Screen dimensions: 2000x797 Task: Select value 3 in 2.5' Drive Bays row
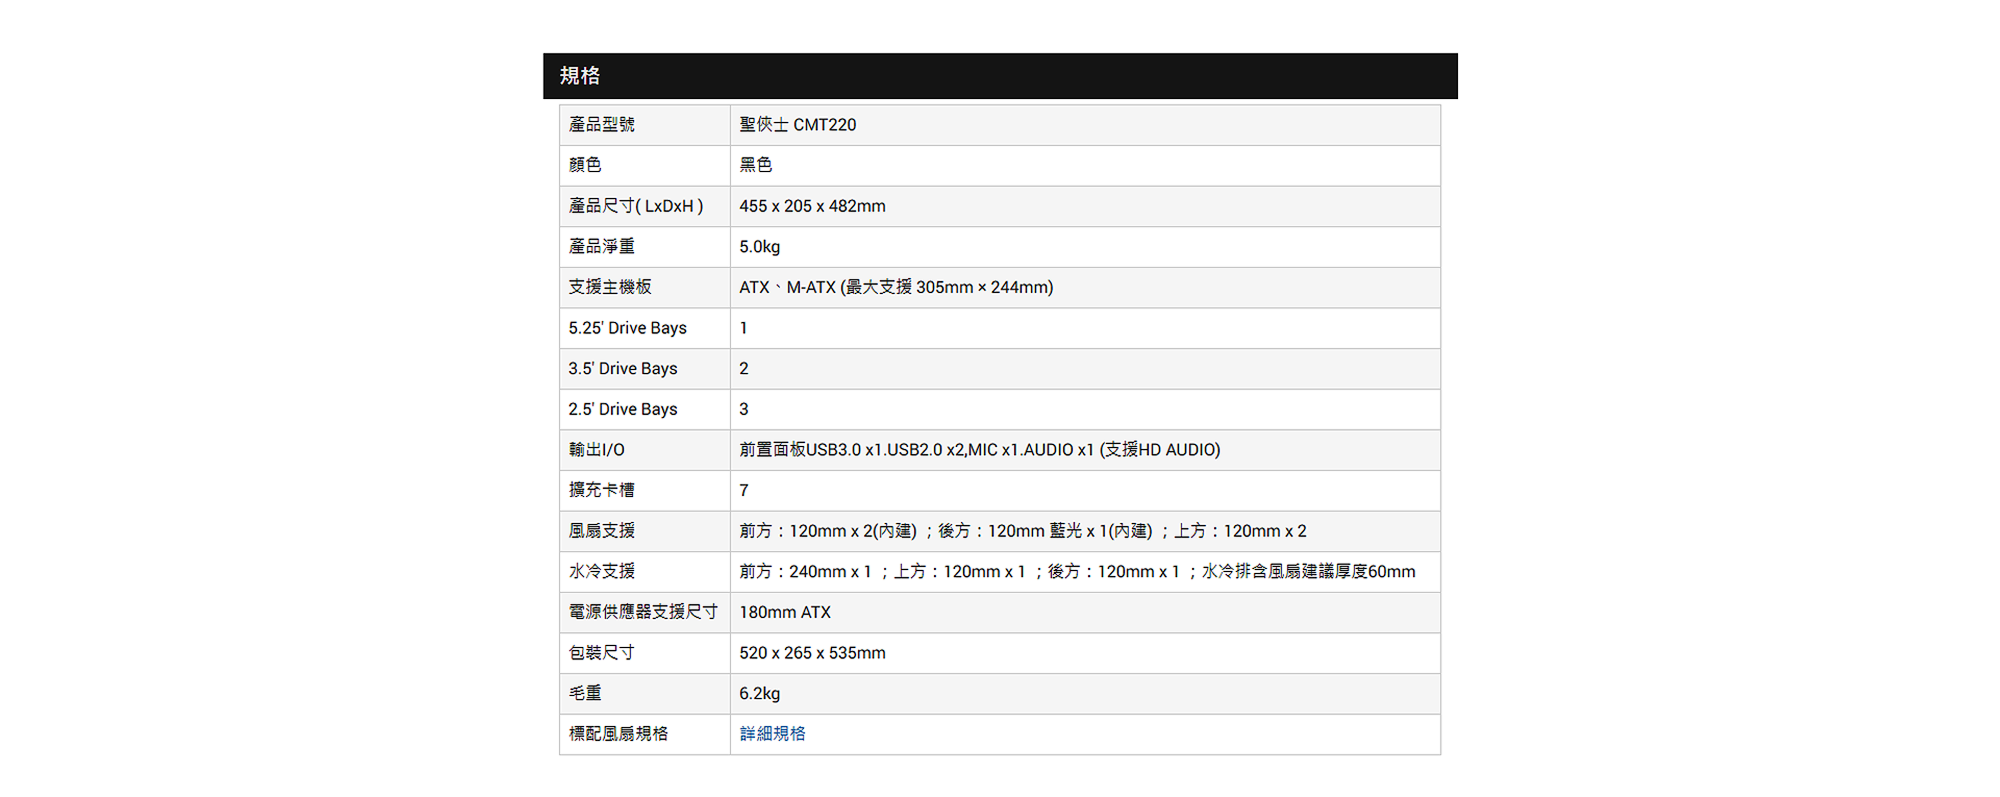743,409
